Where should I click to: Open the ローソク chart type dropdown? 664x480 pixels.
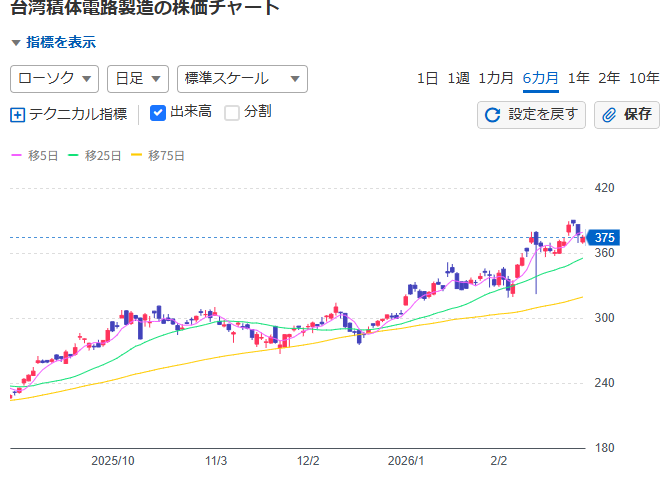[x=54, y=78]
